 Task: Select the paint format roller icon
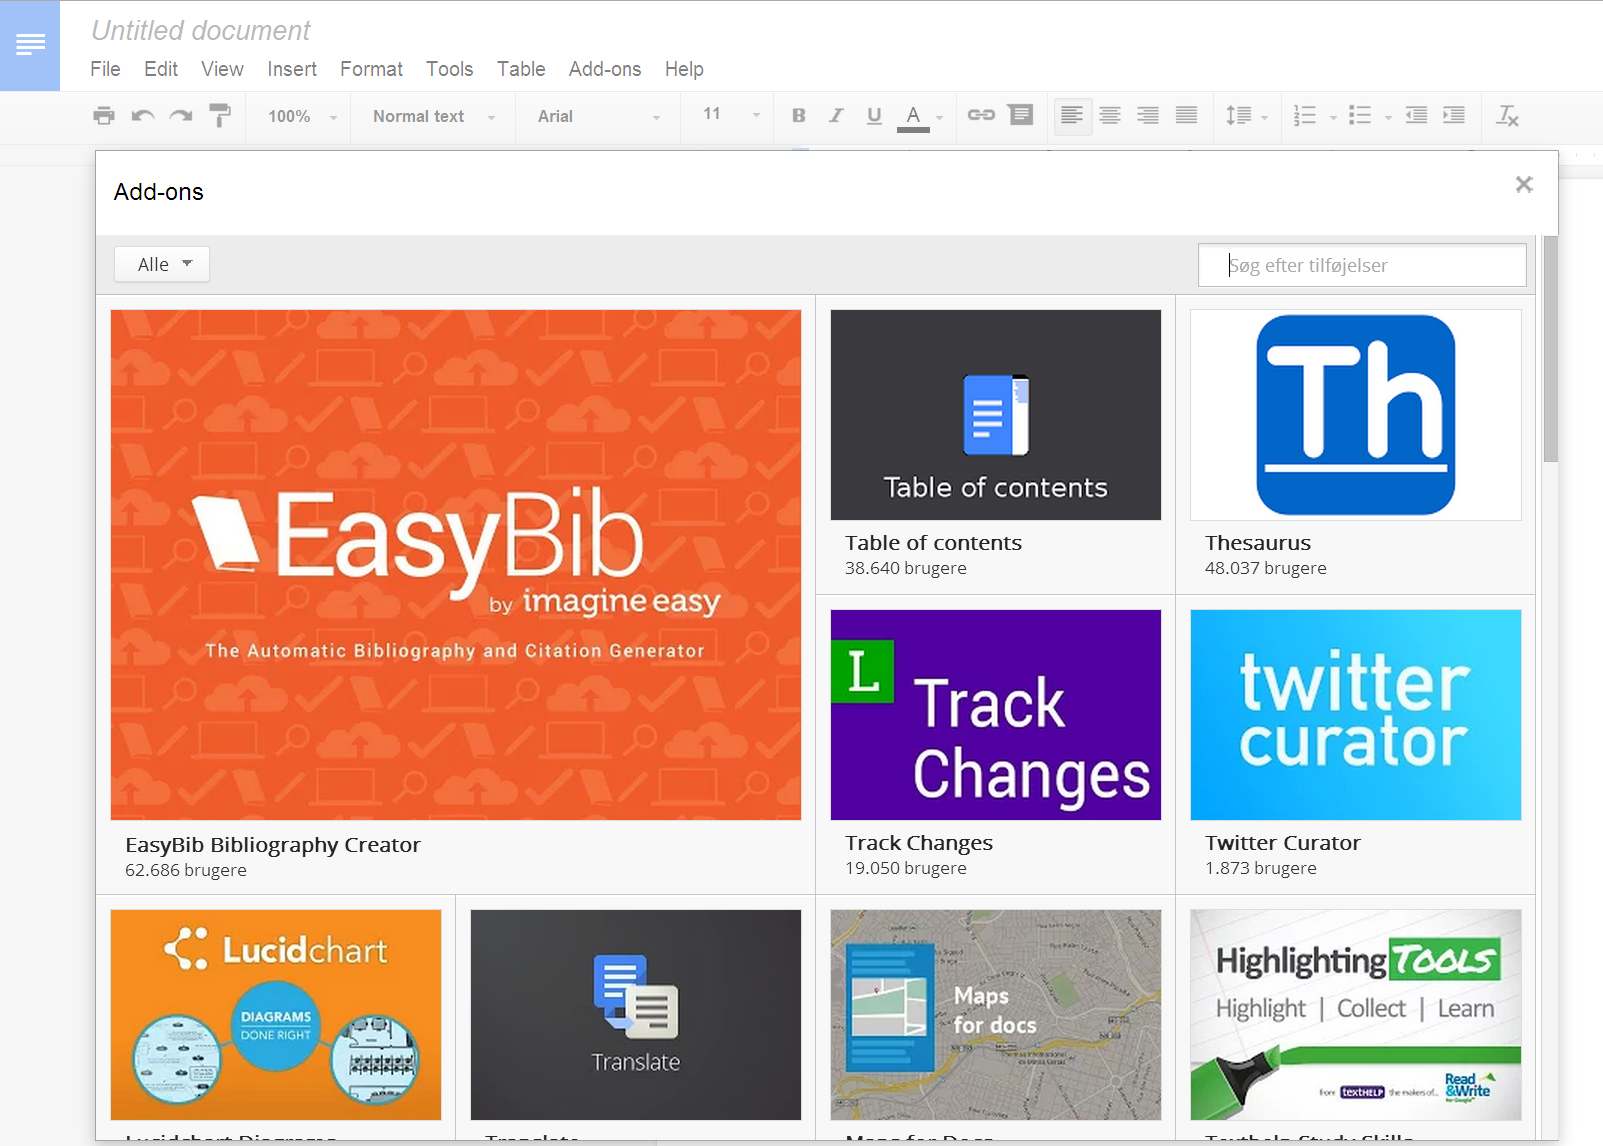coord(220,116)
